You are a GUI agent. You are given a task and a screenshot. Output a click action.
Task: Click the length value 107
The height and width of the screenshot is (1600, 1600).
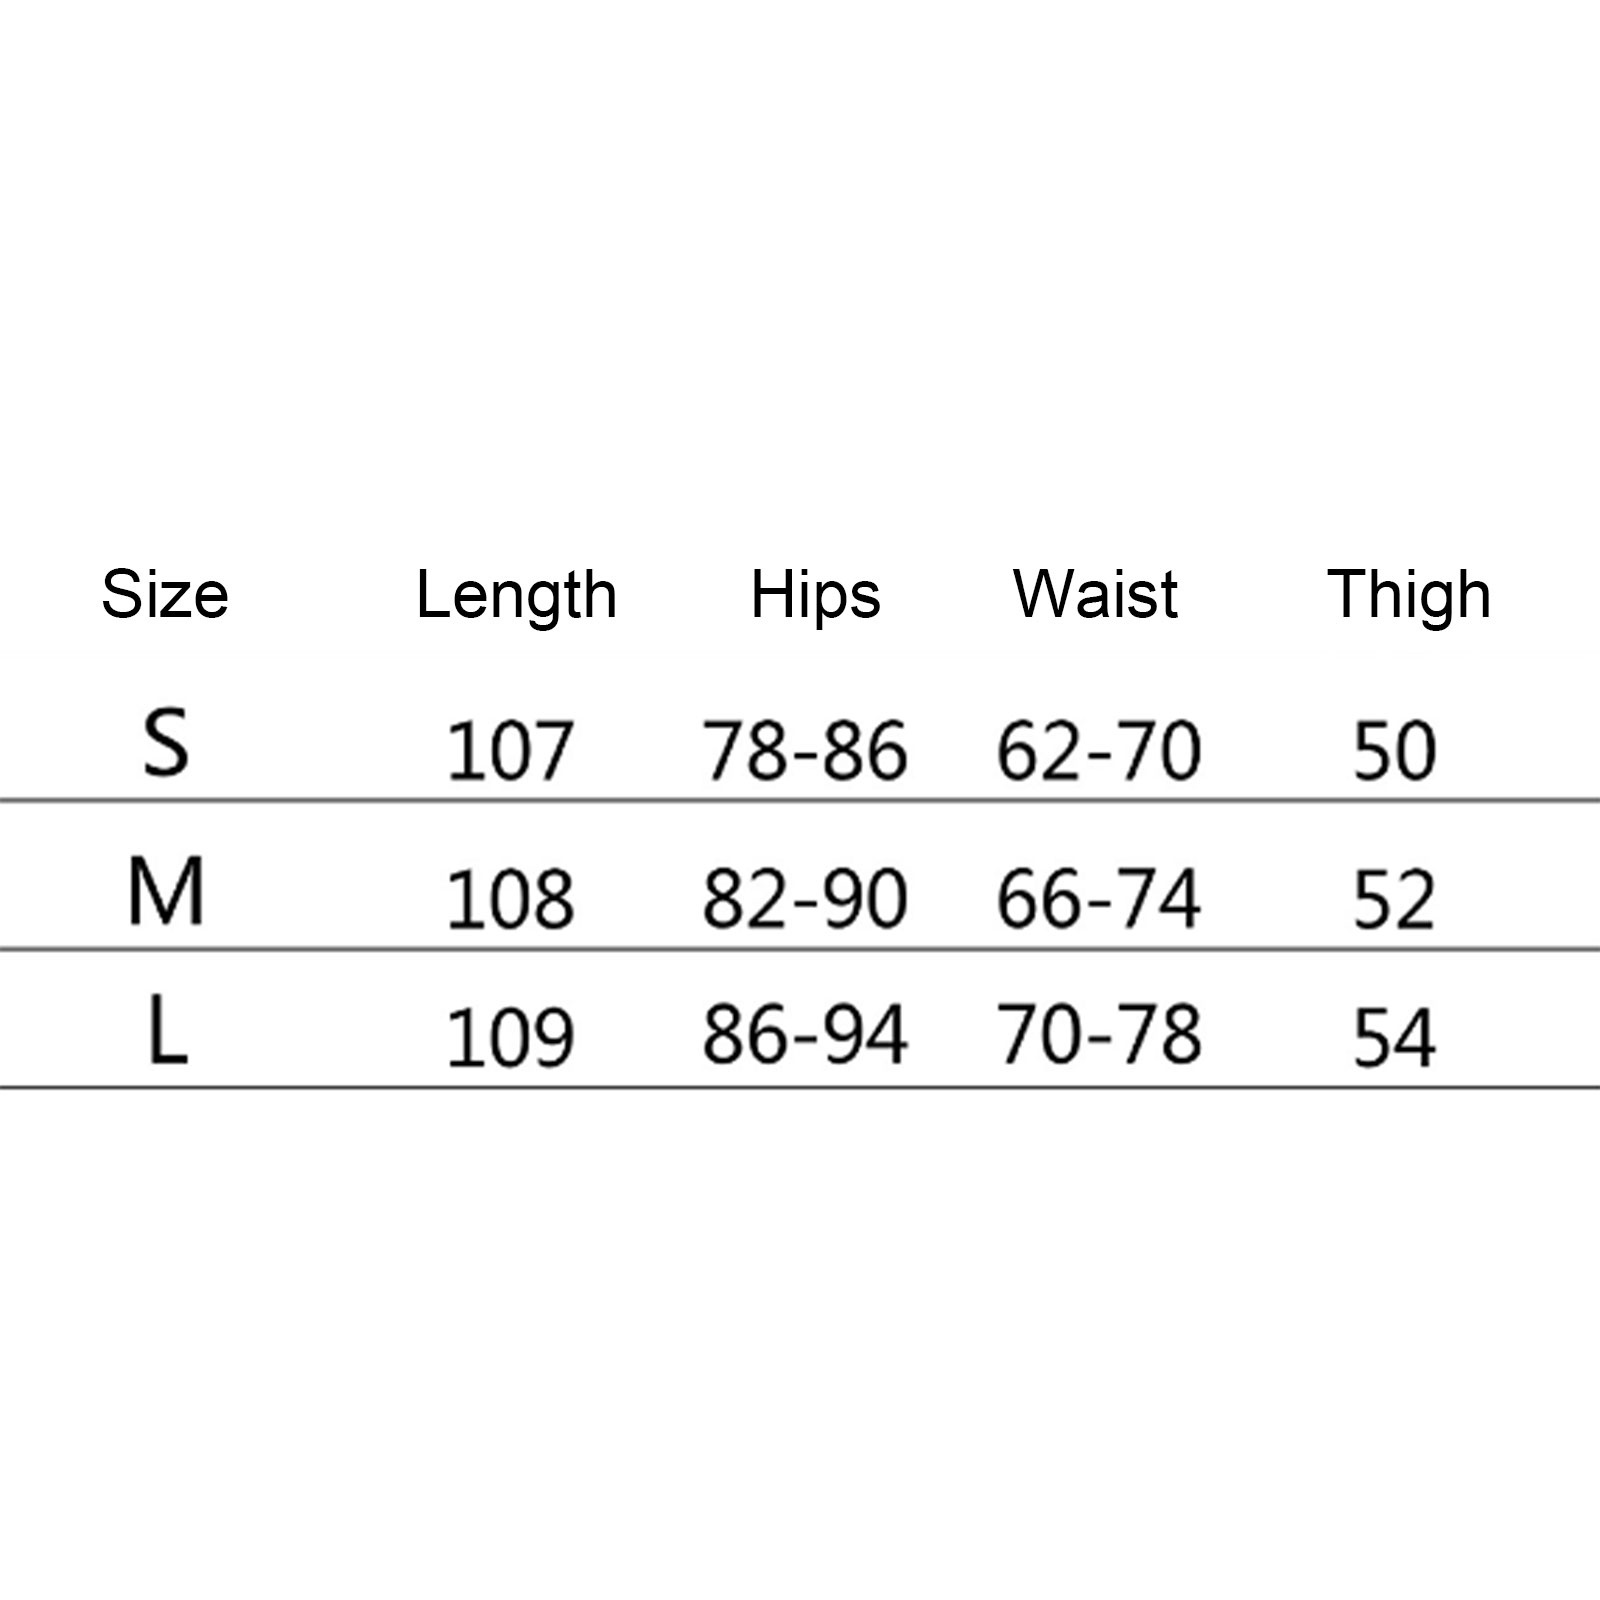click(510, 751)
